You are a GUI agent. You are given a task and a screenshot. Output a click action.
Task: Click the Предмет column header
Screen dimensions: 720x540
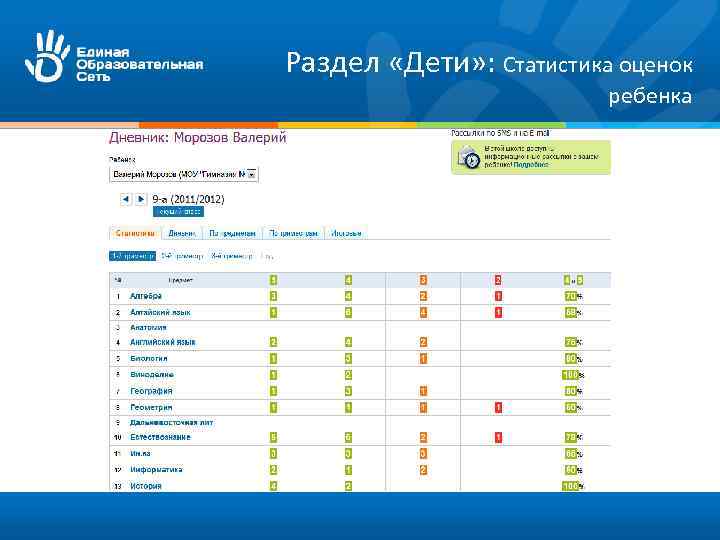[x=180, y=280]
